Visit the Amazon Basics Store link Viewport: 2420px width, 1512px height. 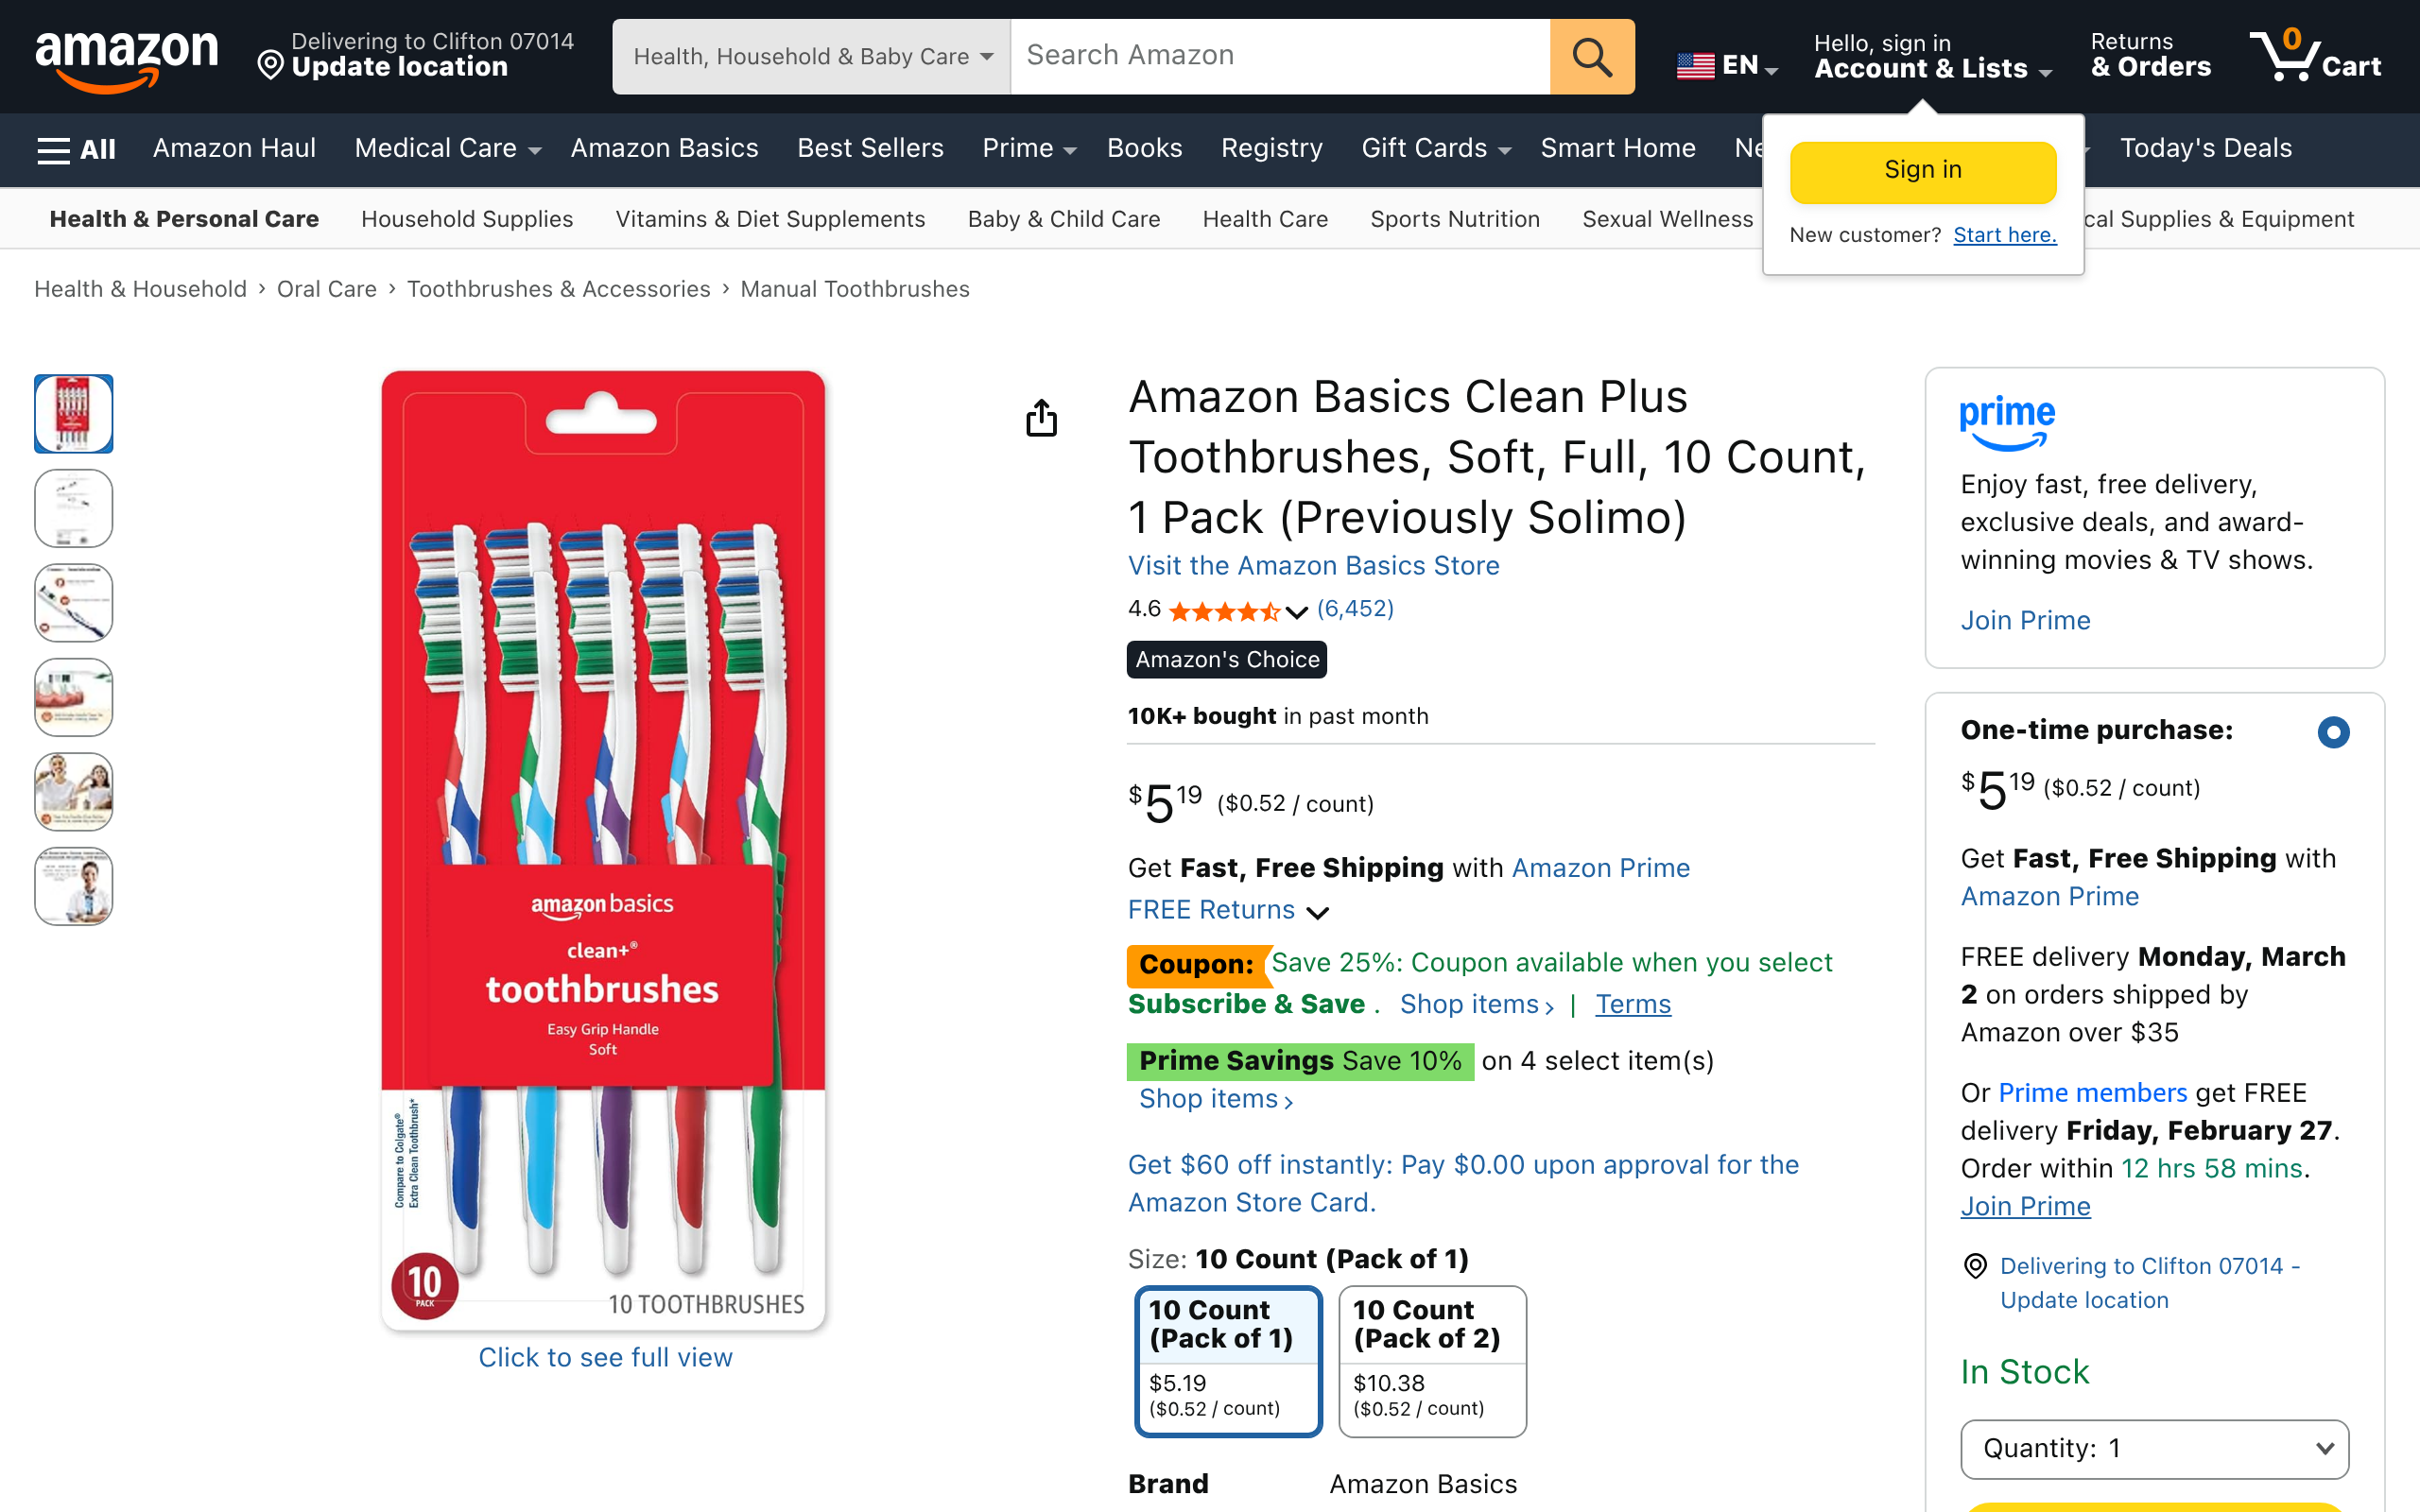pyautogui.click(x=1313, y=566)
